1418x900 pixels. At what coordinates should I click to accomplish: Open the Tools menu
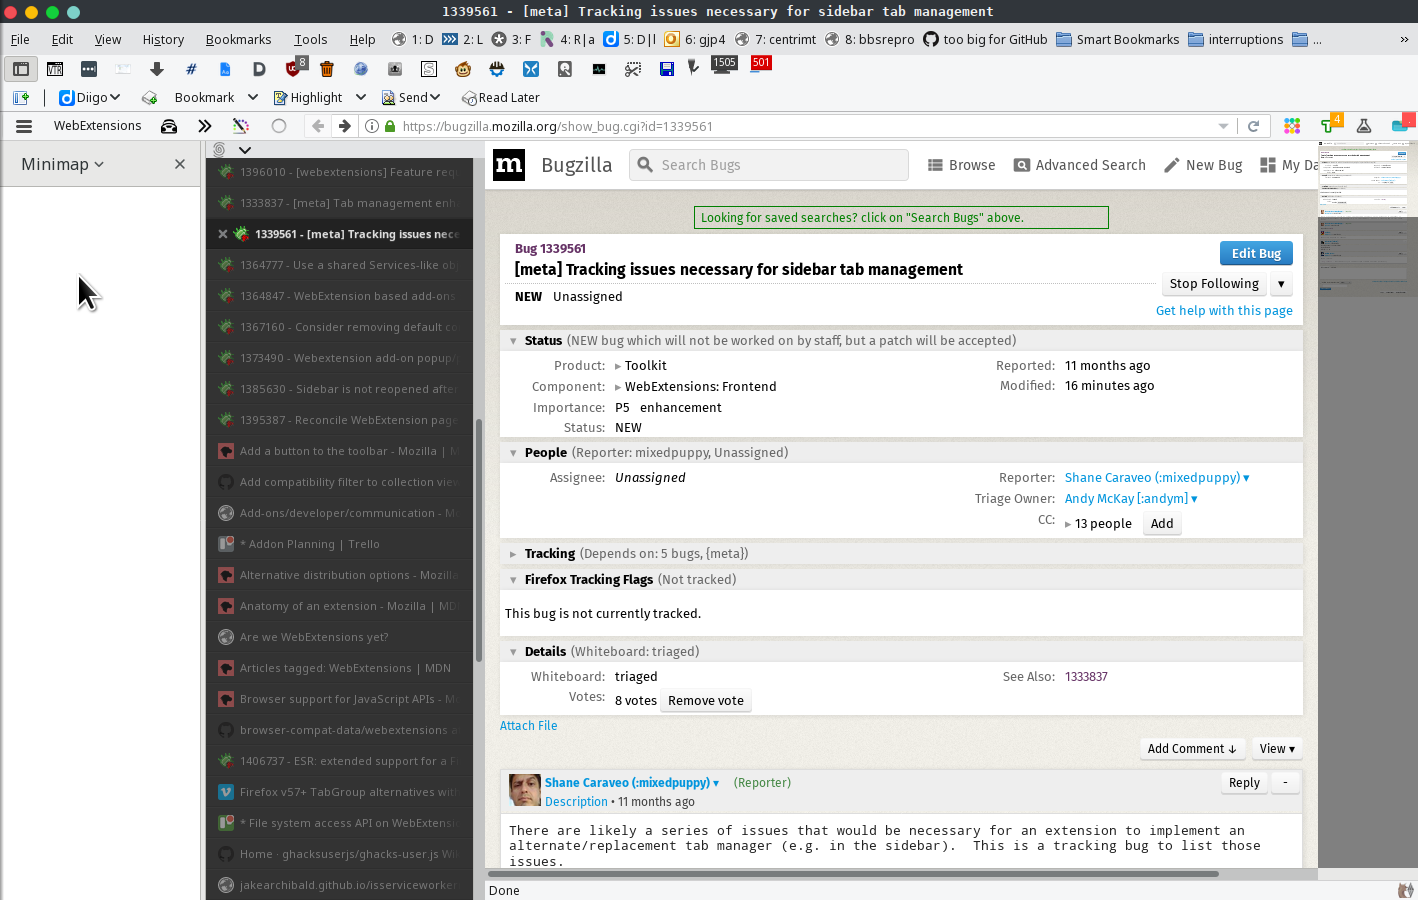pyautogui.click(x=310, y=39)
